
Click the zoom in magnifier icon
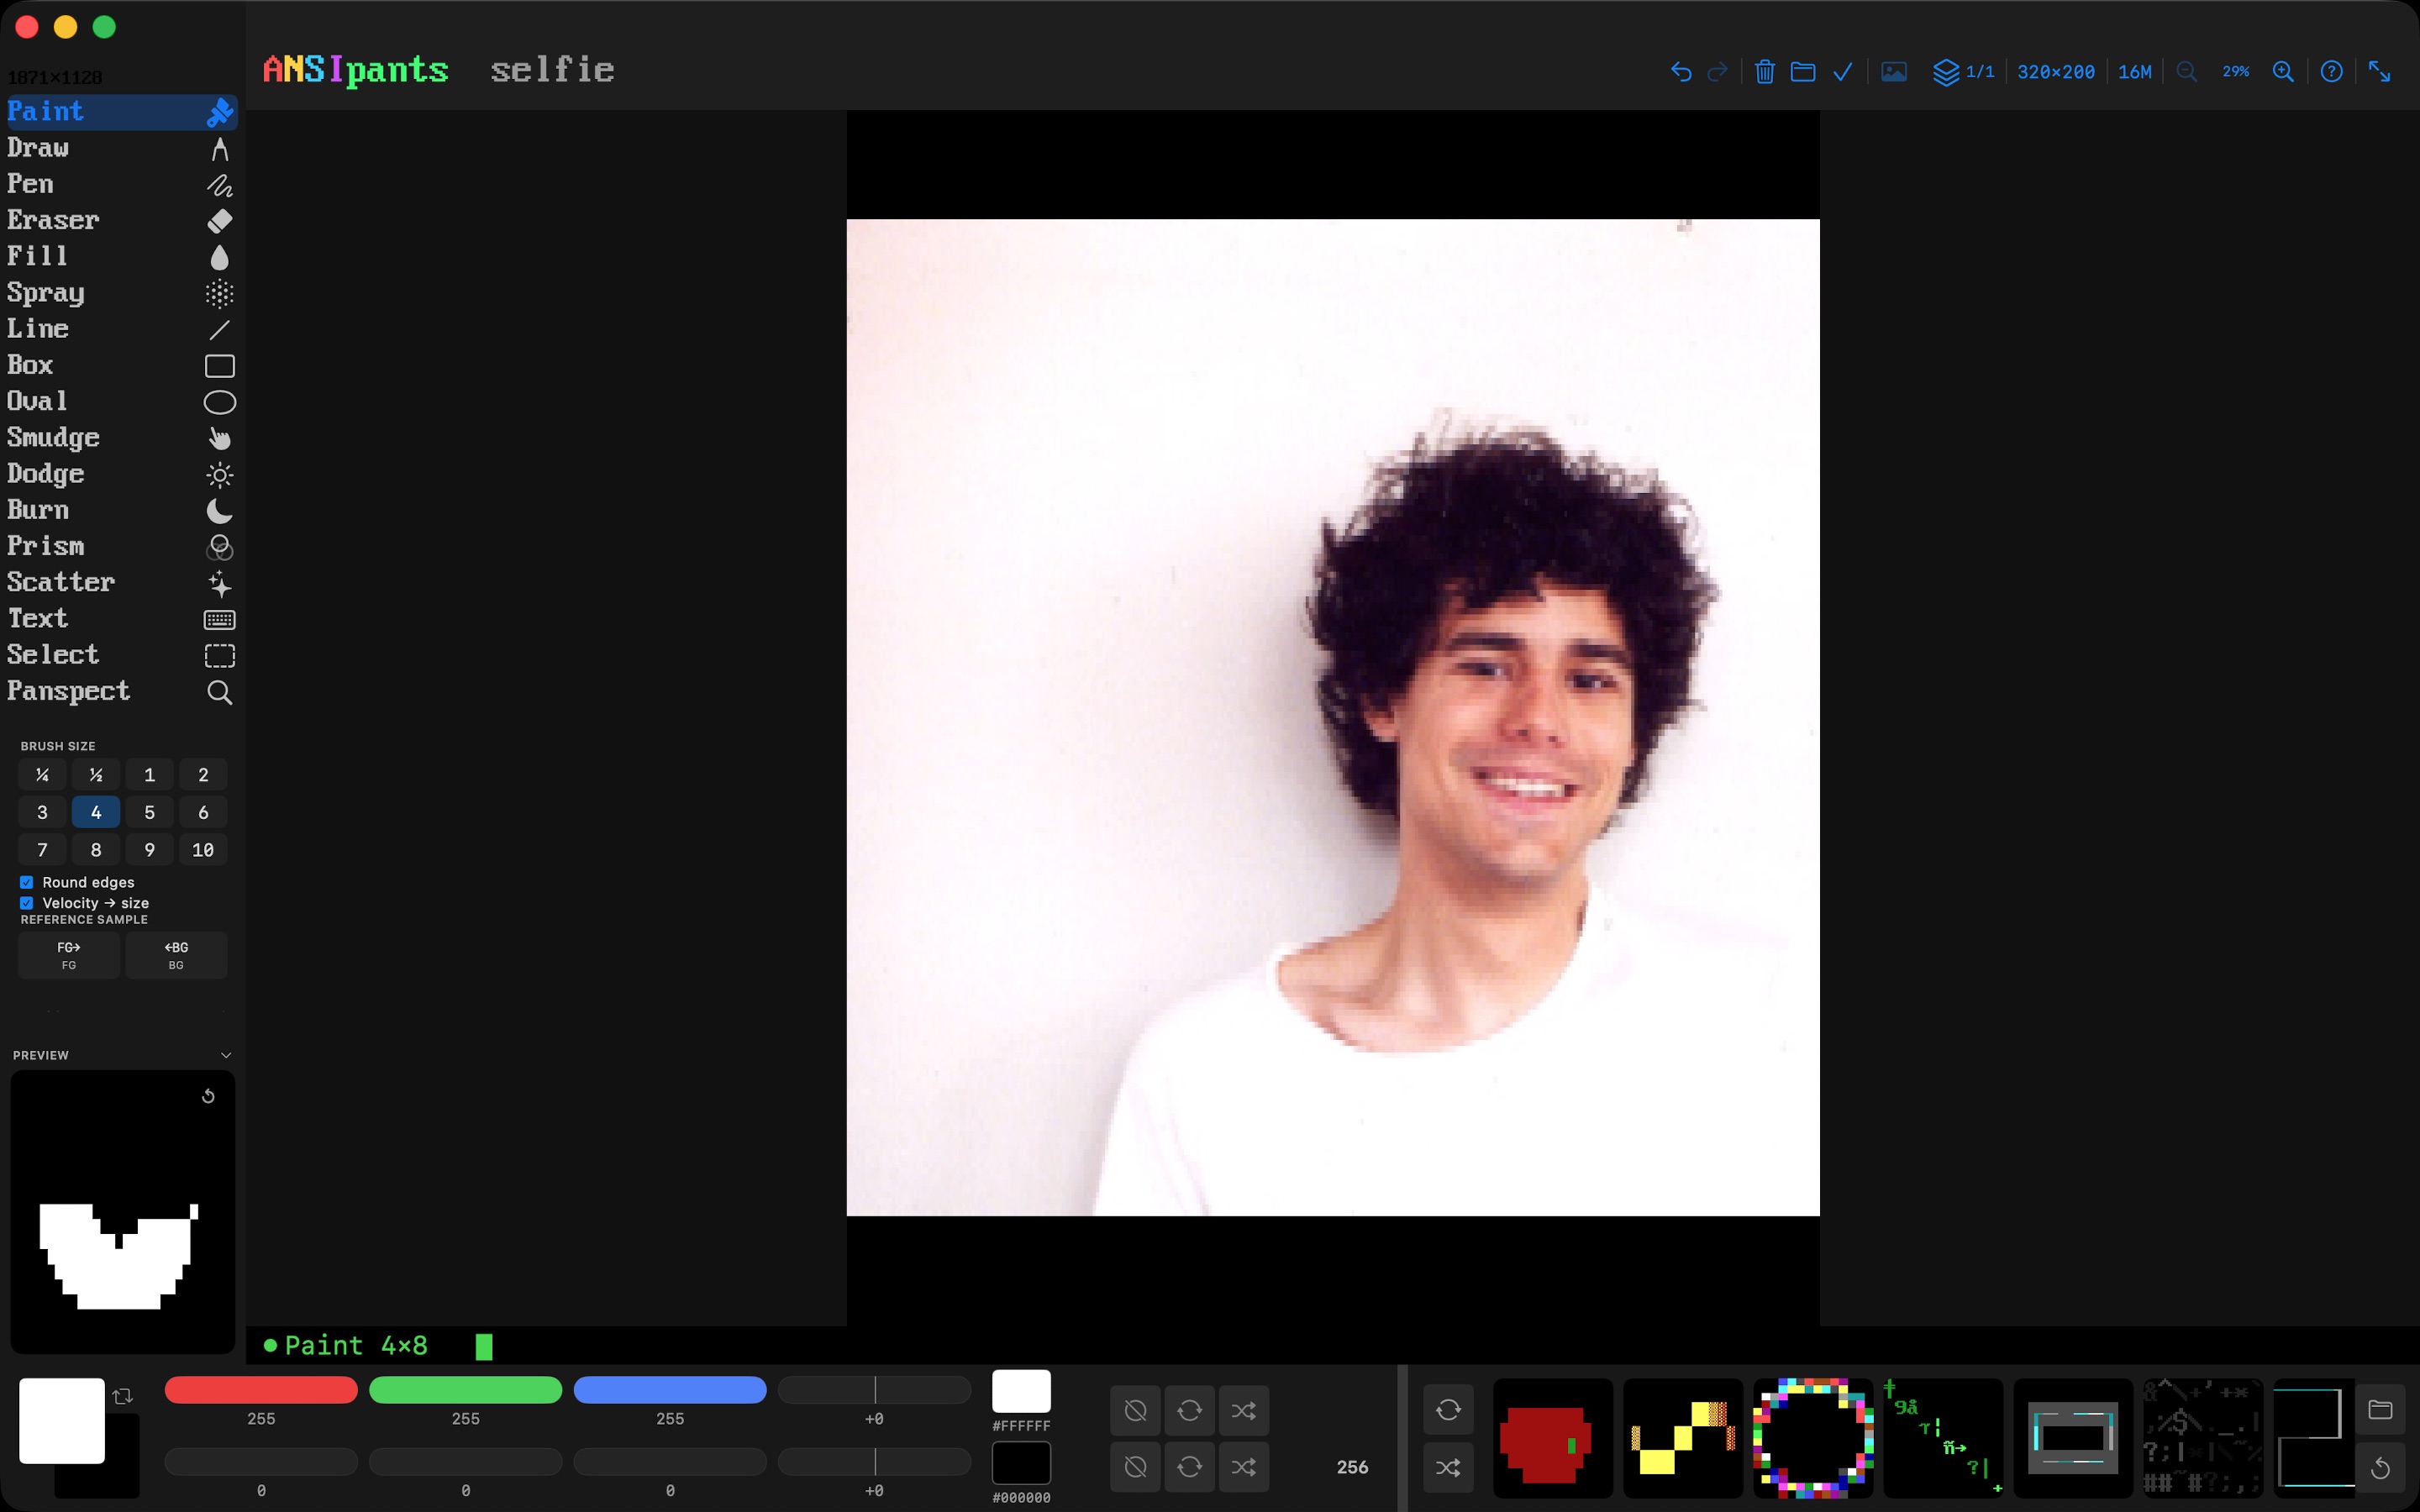(2283, 72)
